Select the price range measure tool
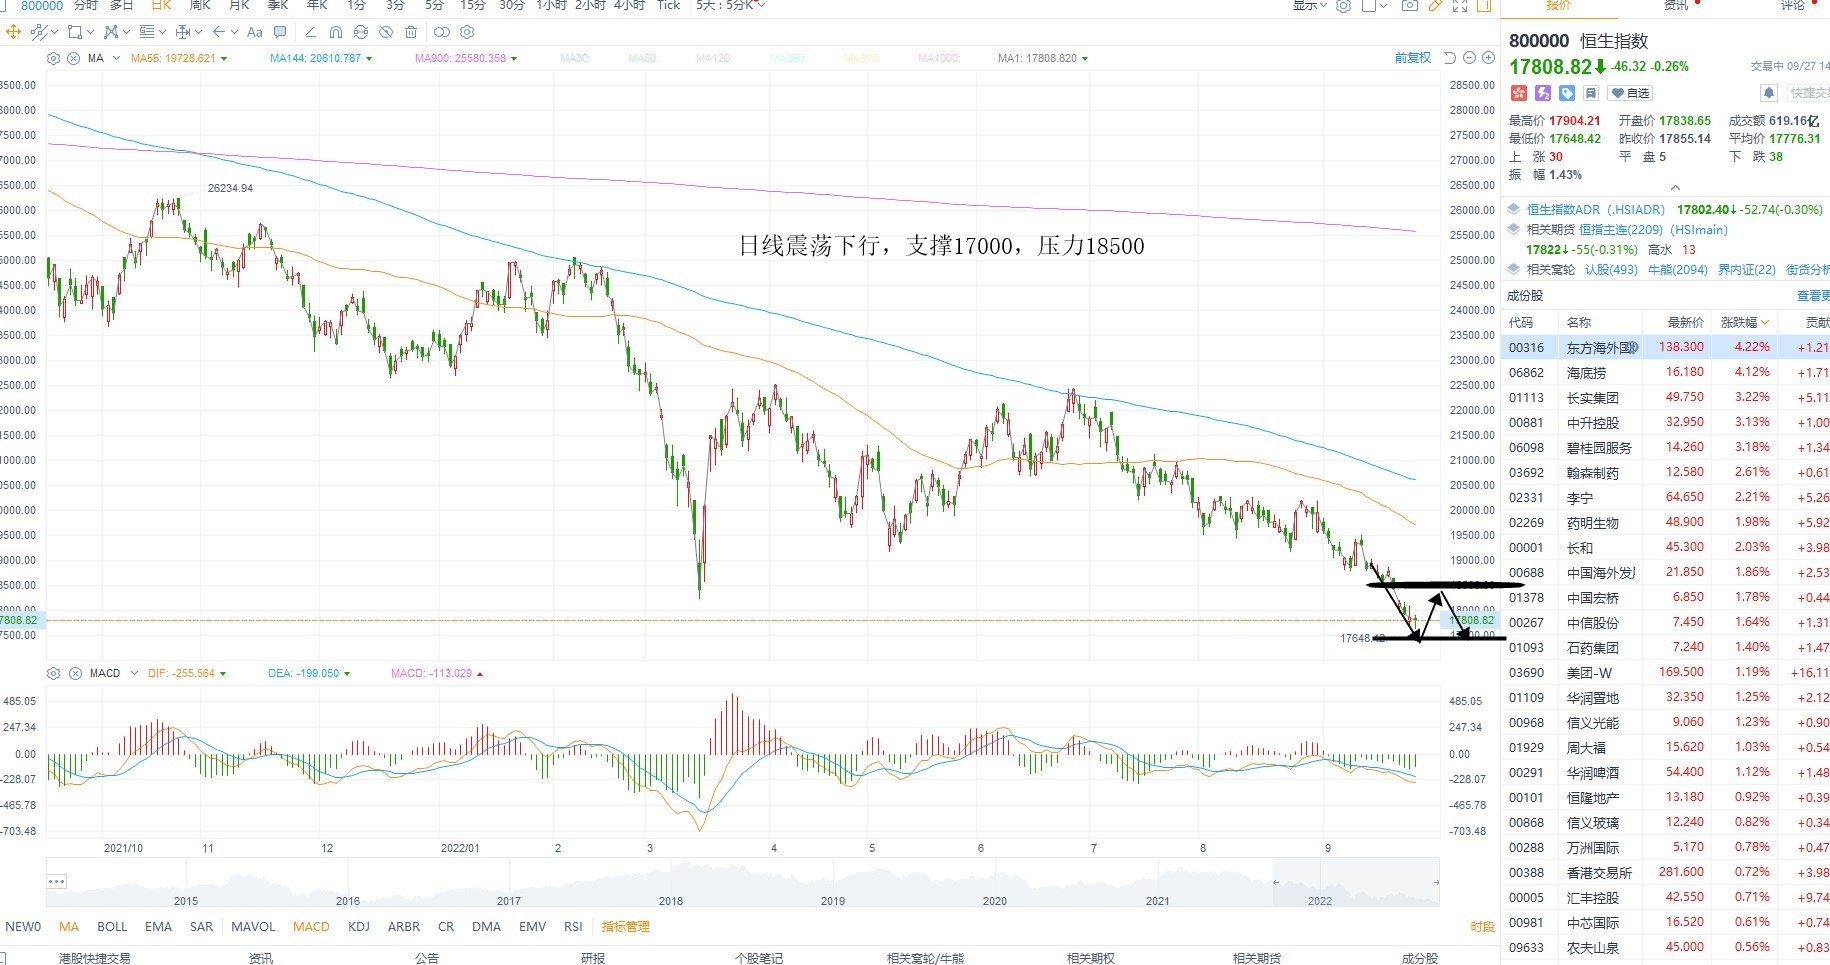The width and height of the screenshot is (1830, 965). click(183, 32)
